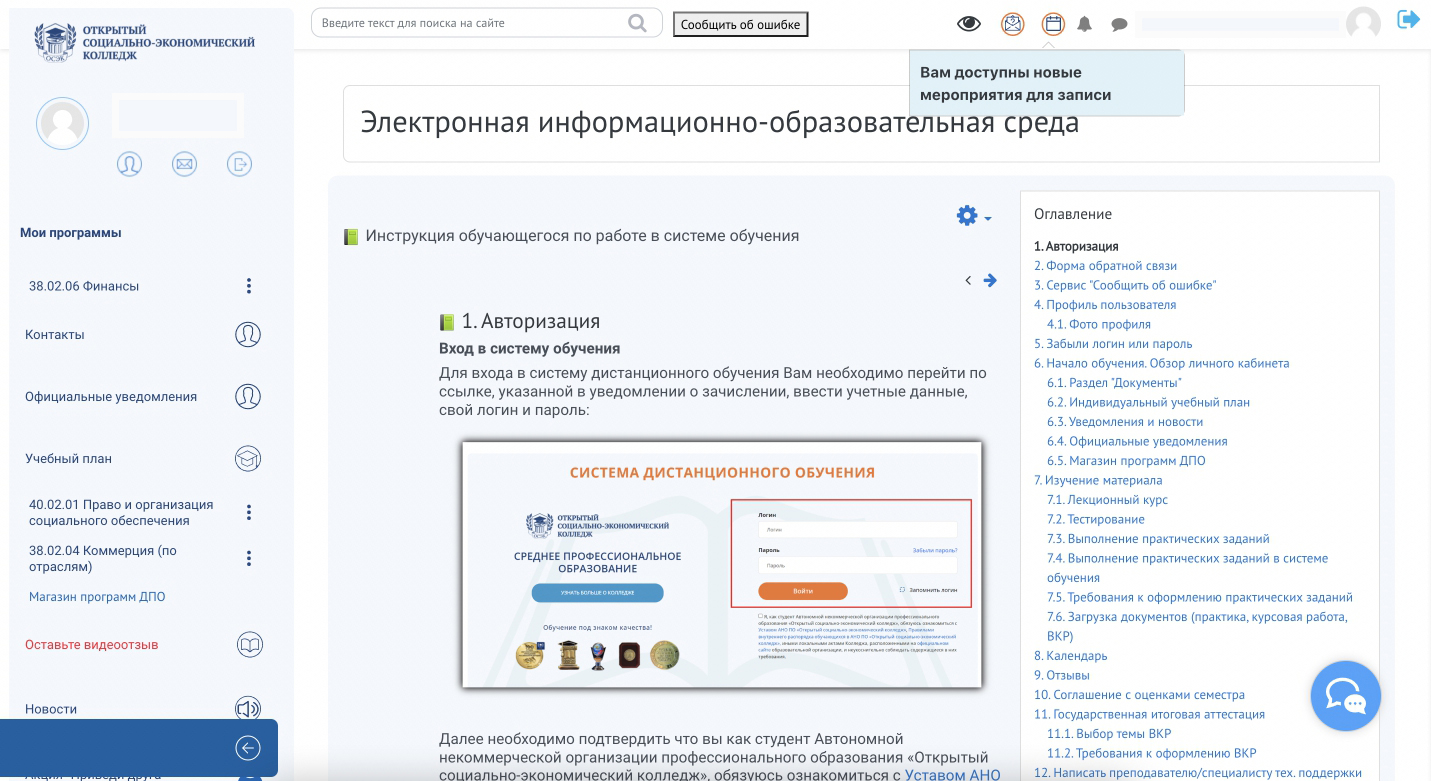Screen dimensions: 1431x781
Task: Open Учебный план in the sidebar
Action: pos(68,458)
